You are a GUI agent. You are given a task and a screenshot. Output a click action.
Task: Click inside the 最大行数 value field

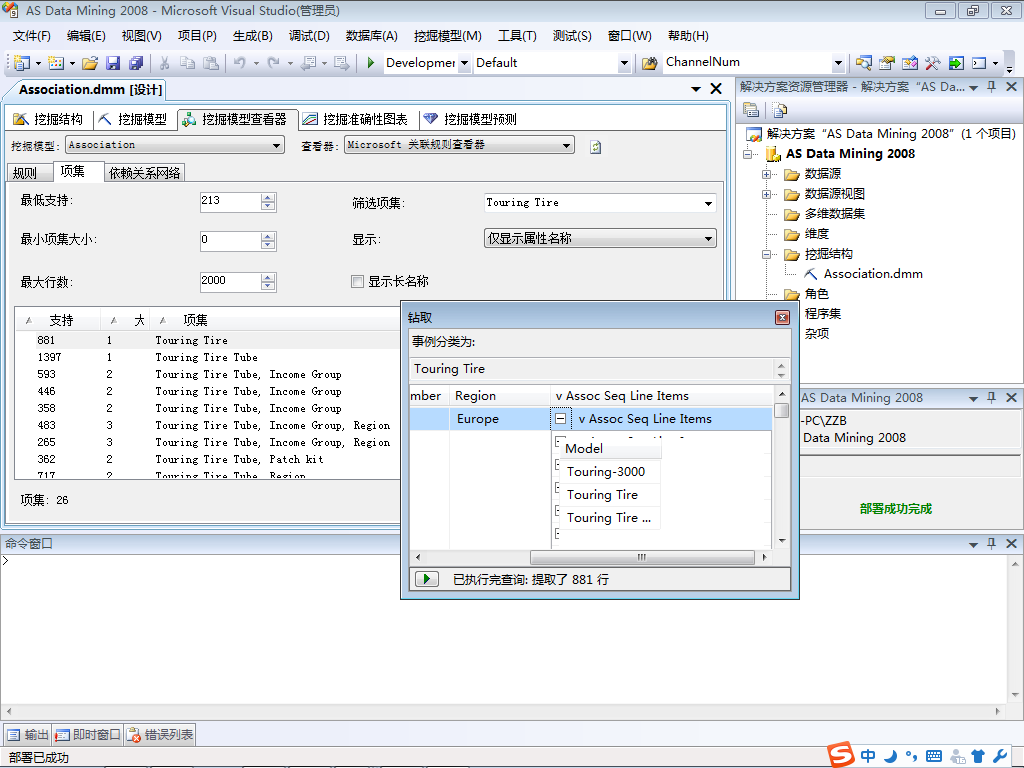tap(230, 281)
